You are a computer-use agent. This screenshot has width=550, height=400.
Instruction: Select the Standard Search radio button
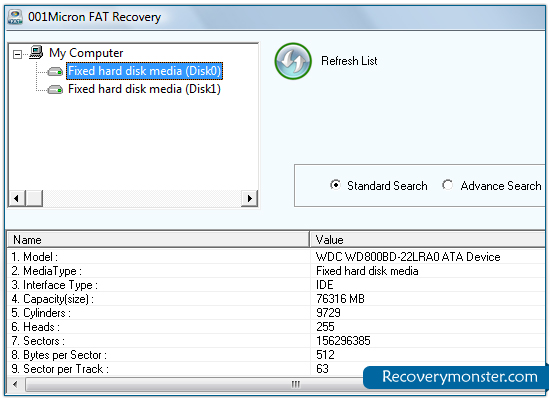[x=335, y=185]
